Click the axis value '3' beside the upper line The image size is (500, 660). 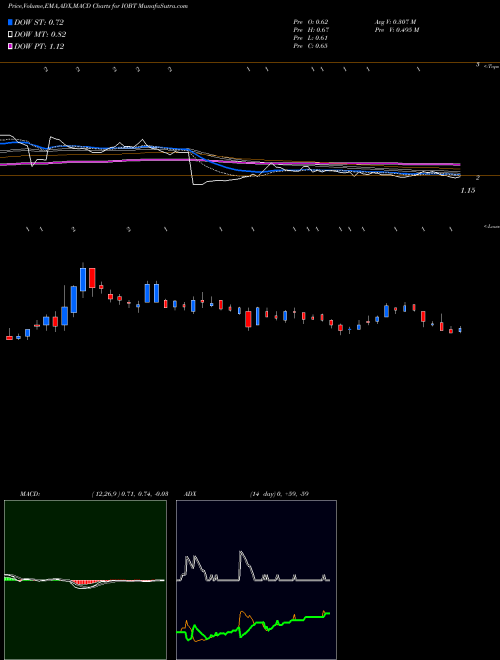pos(478,64)
